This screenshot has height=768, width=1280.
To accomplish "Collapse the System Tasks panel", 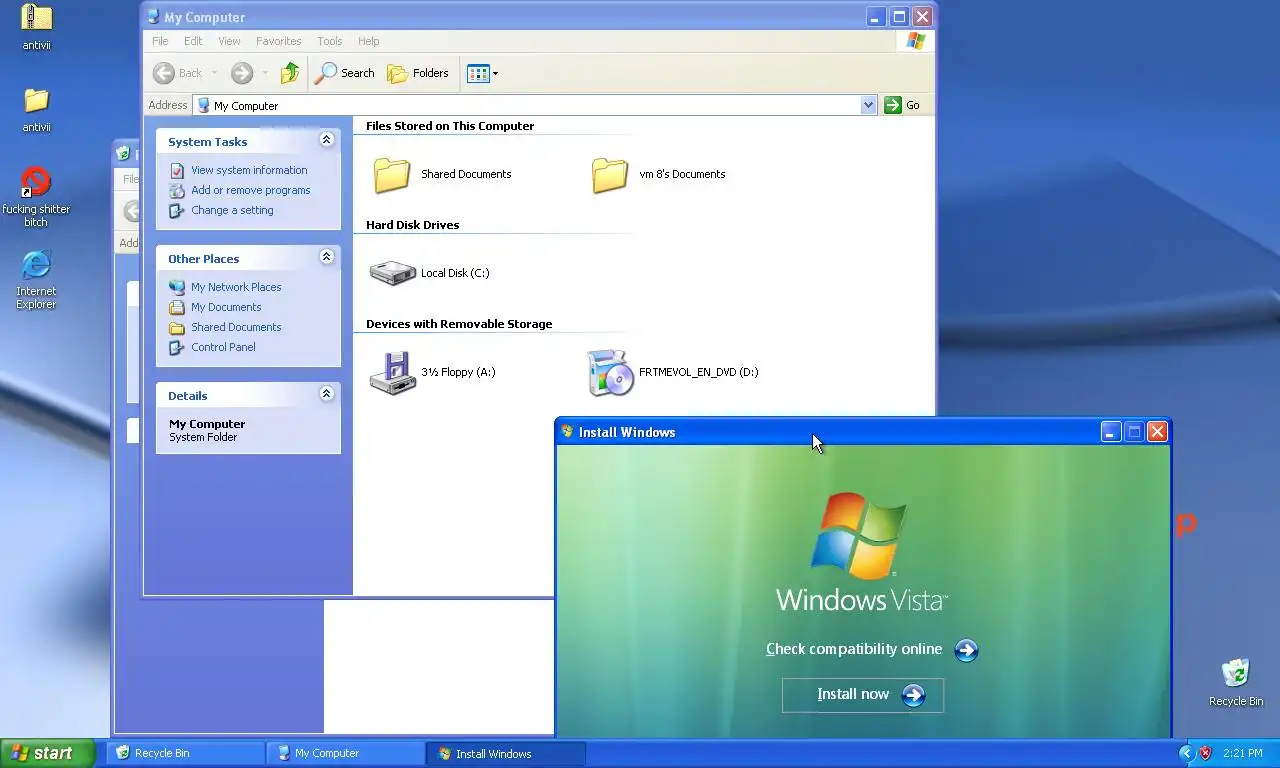I will [326, 140].
